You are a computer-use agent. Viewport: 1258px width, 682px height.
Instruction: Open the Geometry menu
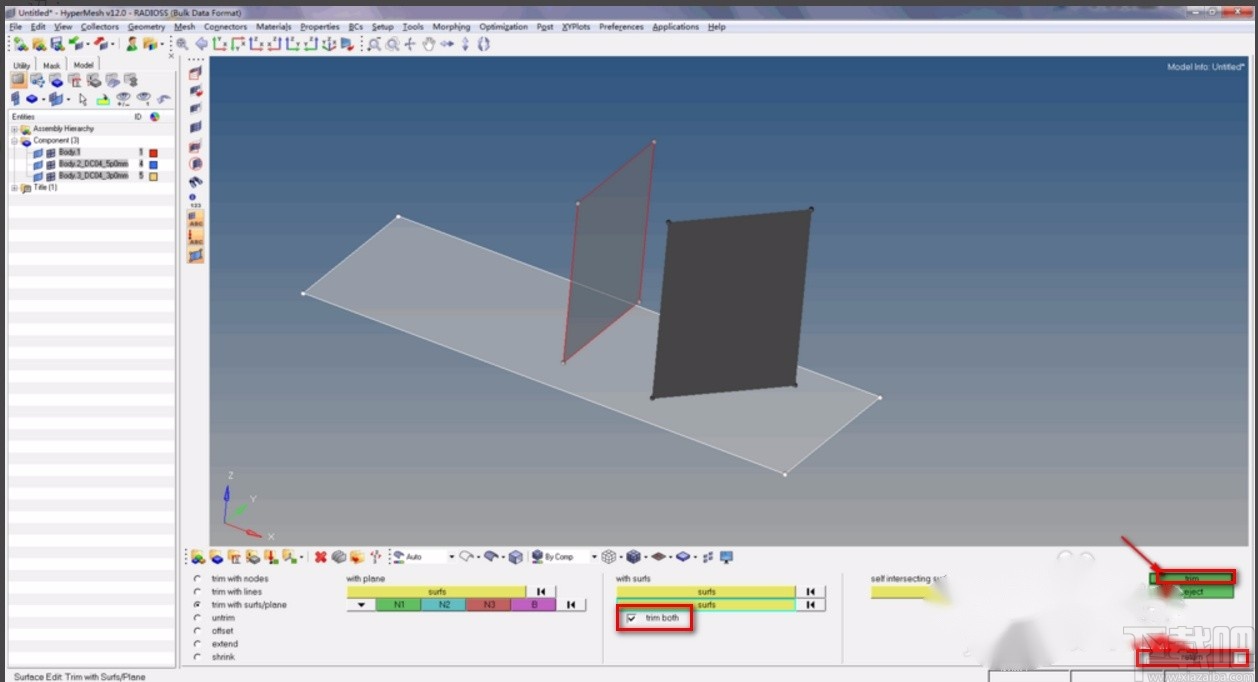146,27
